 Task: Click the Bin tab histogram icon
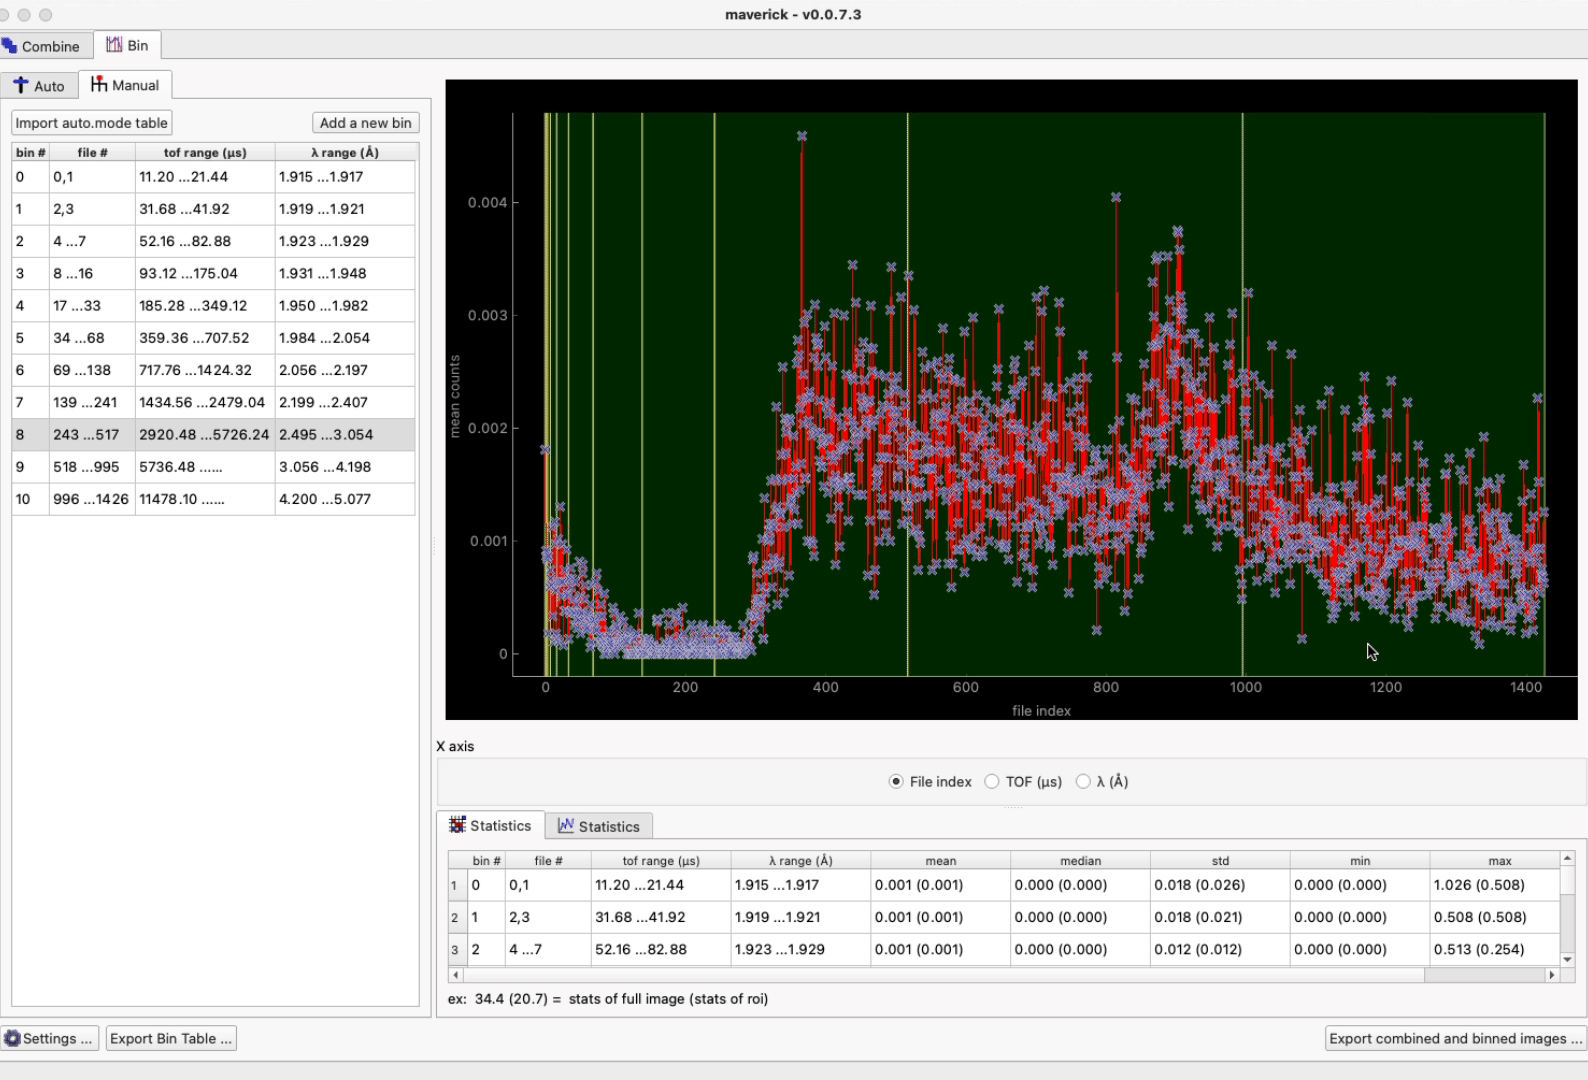pyautogui.click(x=115, y=45)
